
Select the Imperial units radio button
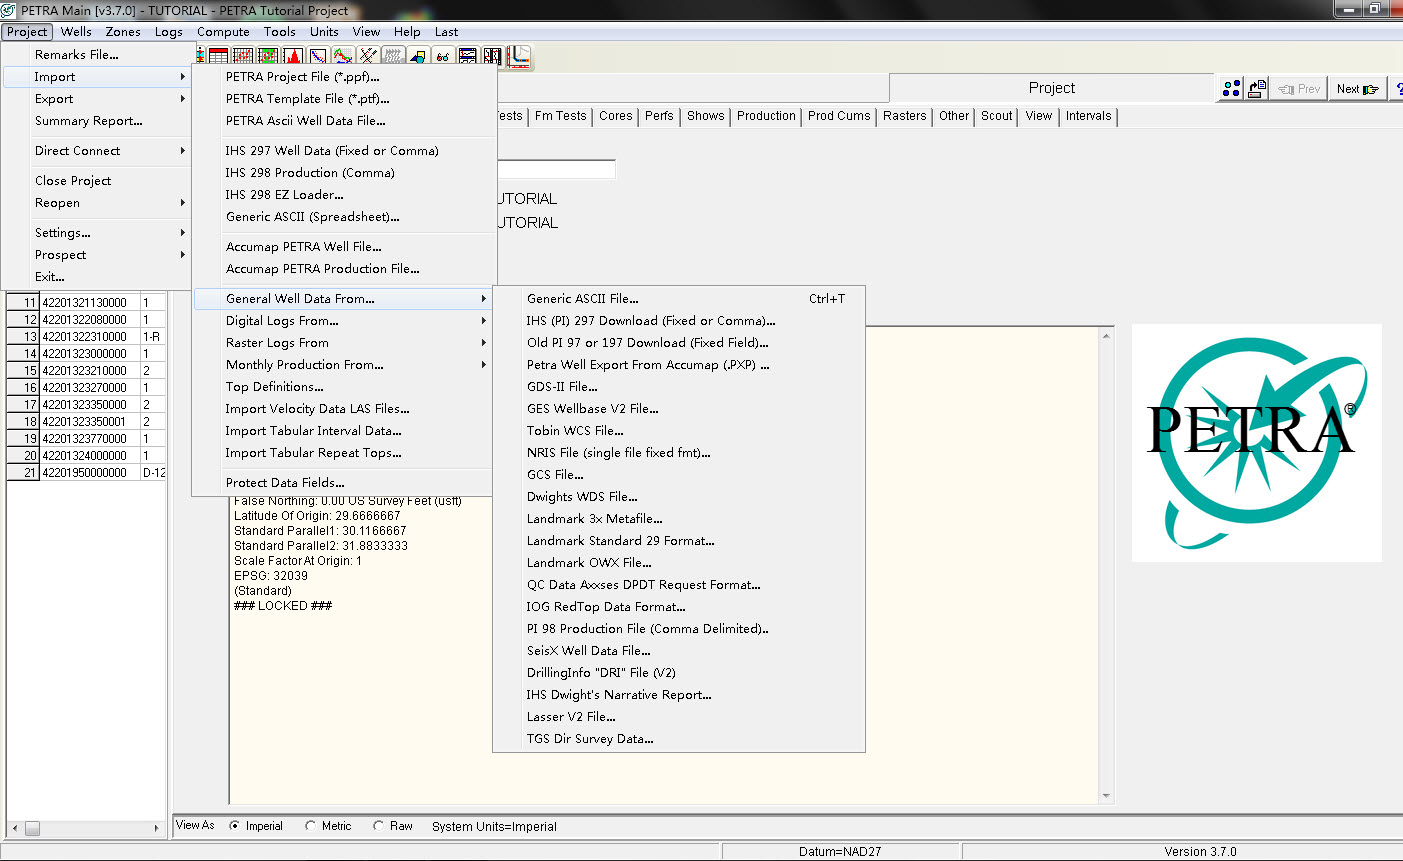pos(235,826)
